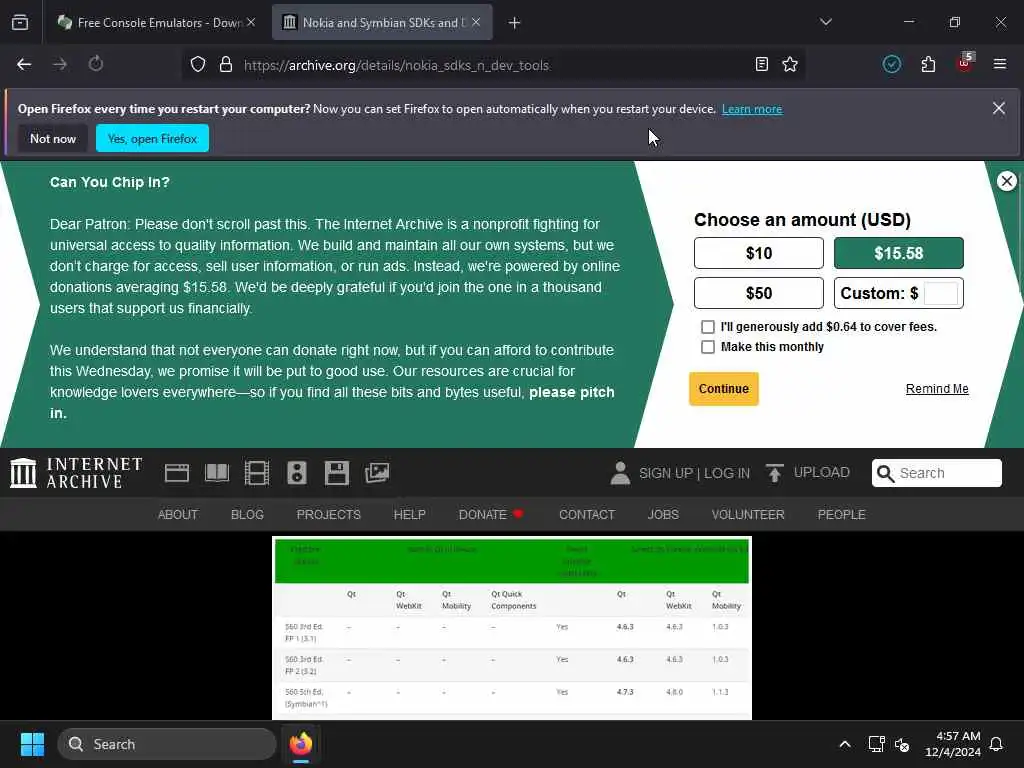Bookmark this page with the star
1024x768 pixels.
tap(790, 64)
